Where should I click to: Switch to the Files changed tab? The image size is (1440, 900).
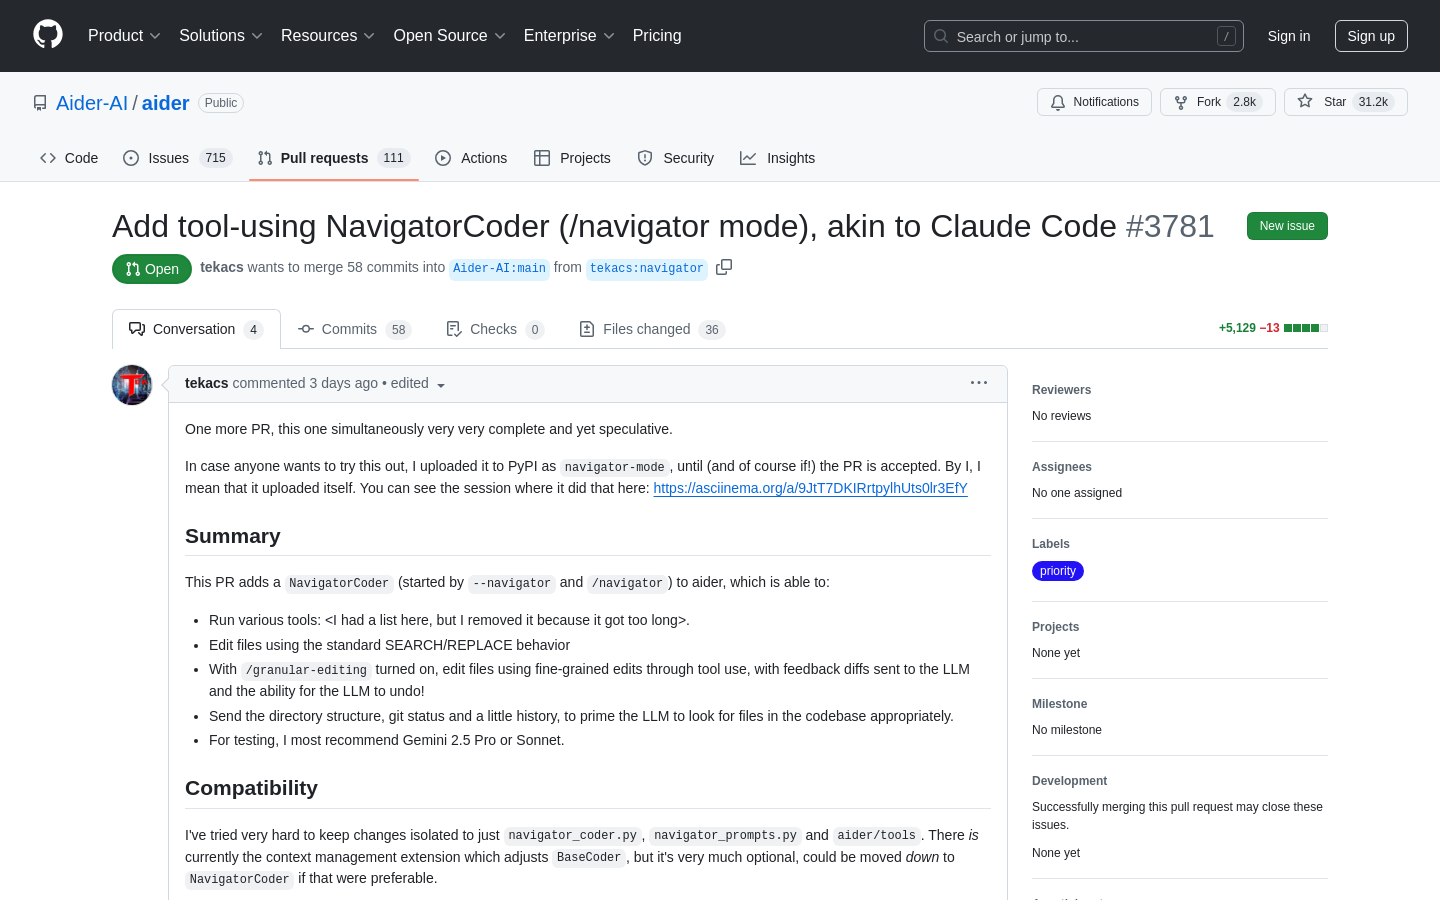[x=652, y=329]
